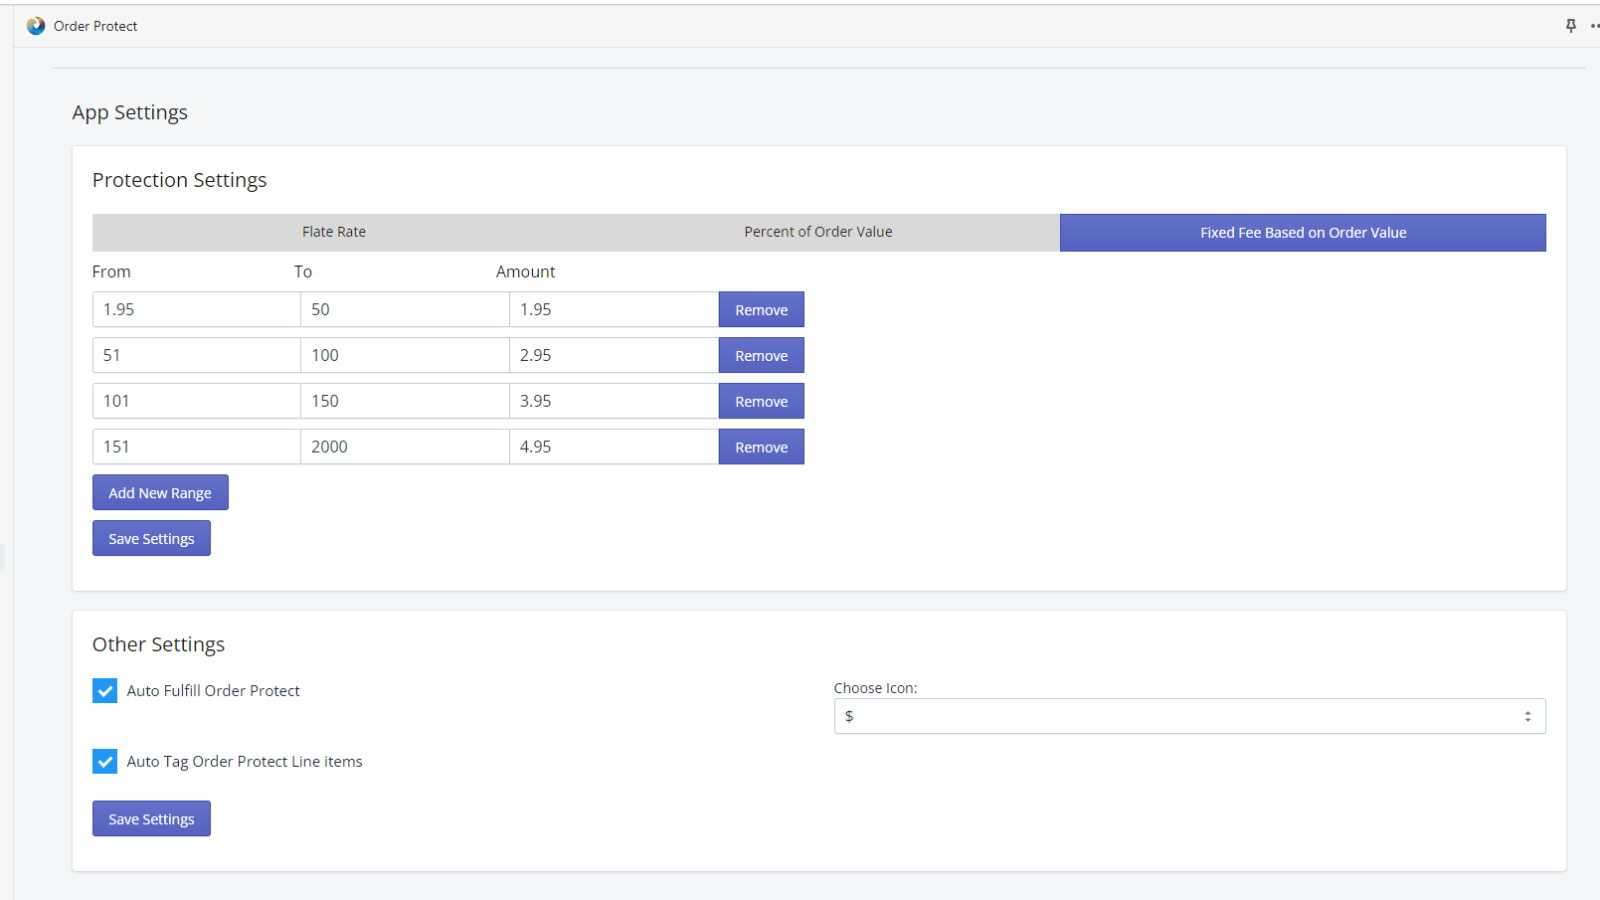Select the Amount field showing 3.95
Image resolution: width=1600 pixels, height=900 pixels.
pos(613,400)
